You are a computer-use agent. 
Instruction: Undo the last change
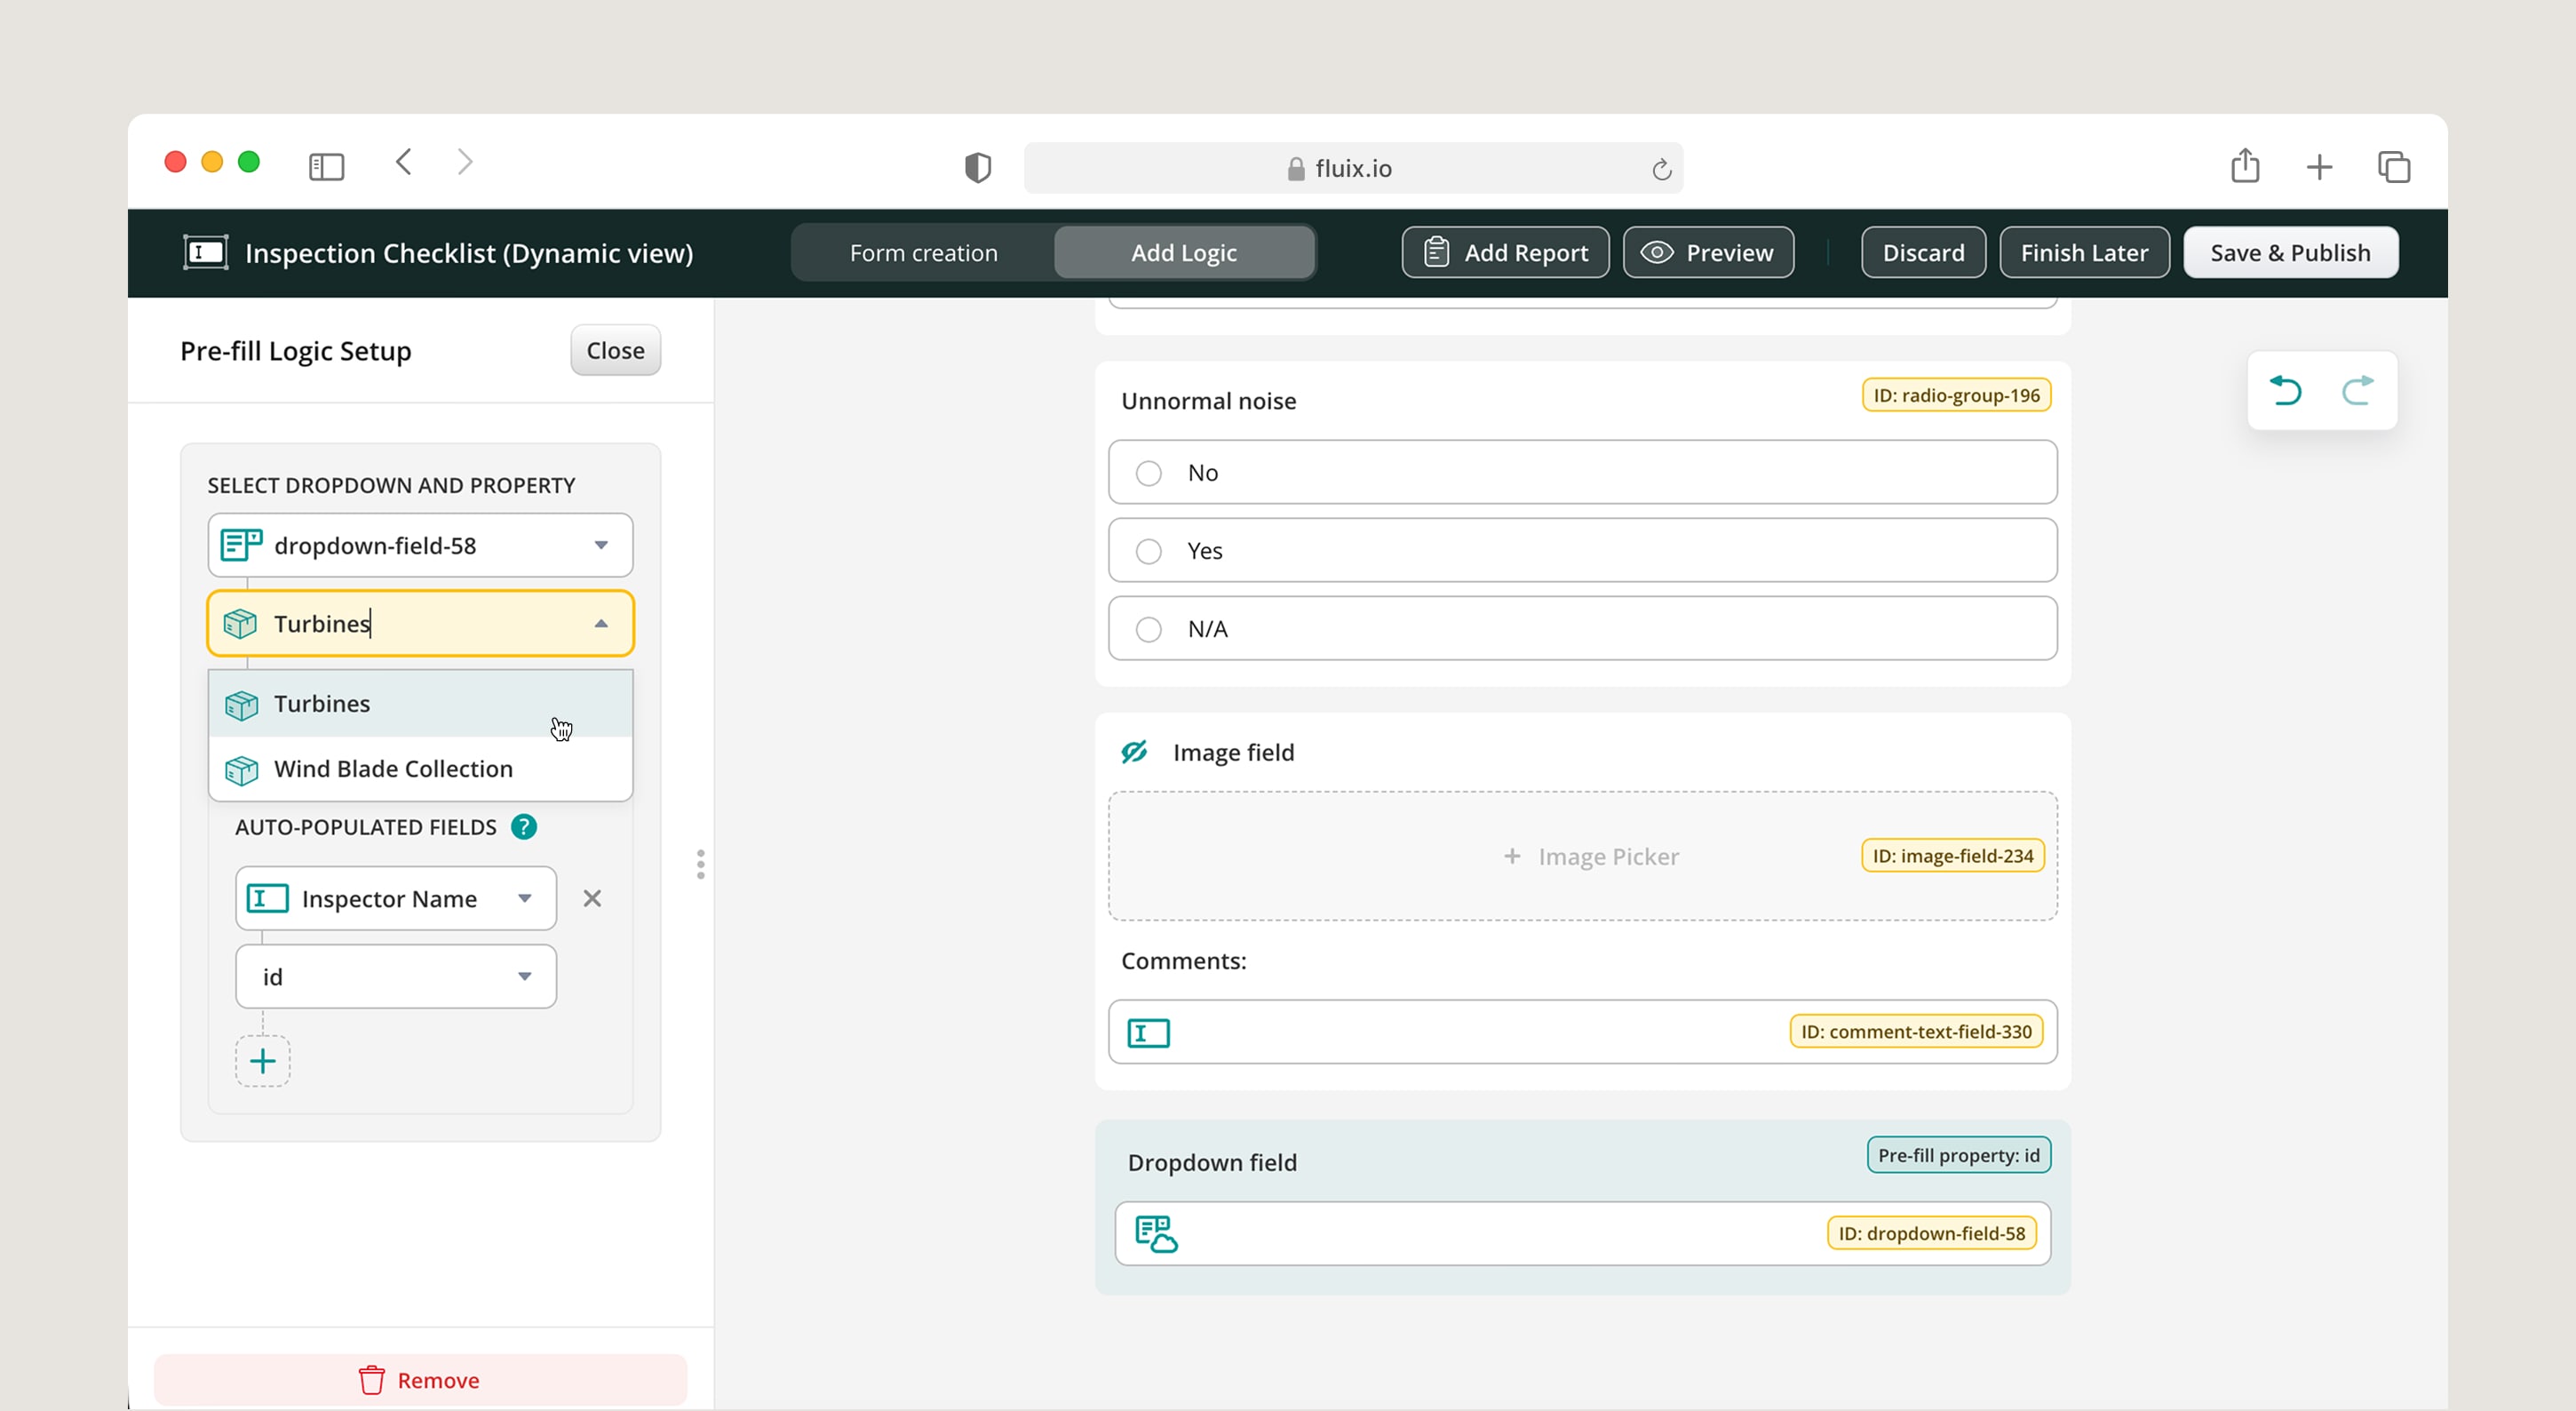tap(2285, 390)
